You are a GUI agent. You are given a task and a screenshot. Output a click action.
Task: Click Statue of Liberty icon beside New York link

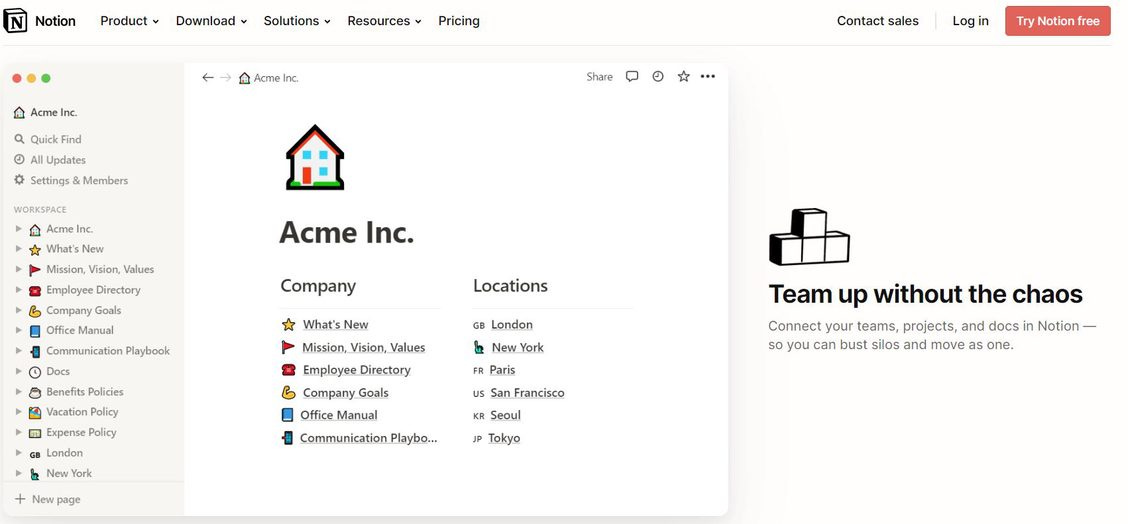point(479,348)
